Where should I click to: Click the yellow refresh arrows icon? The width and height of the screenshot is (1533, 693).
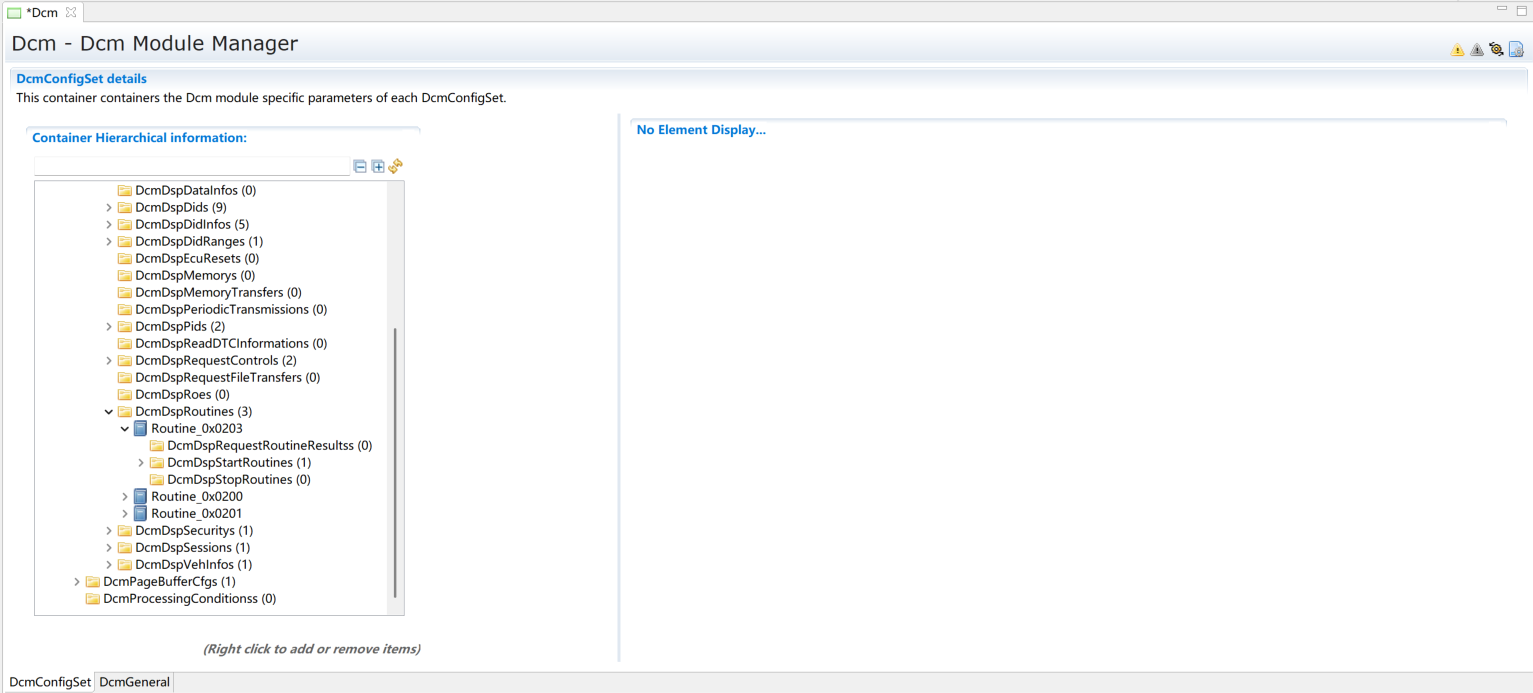point(396,166)
